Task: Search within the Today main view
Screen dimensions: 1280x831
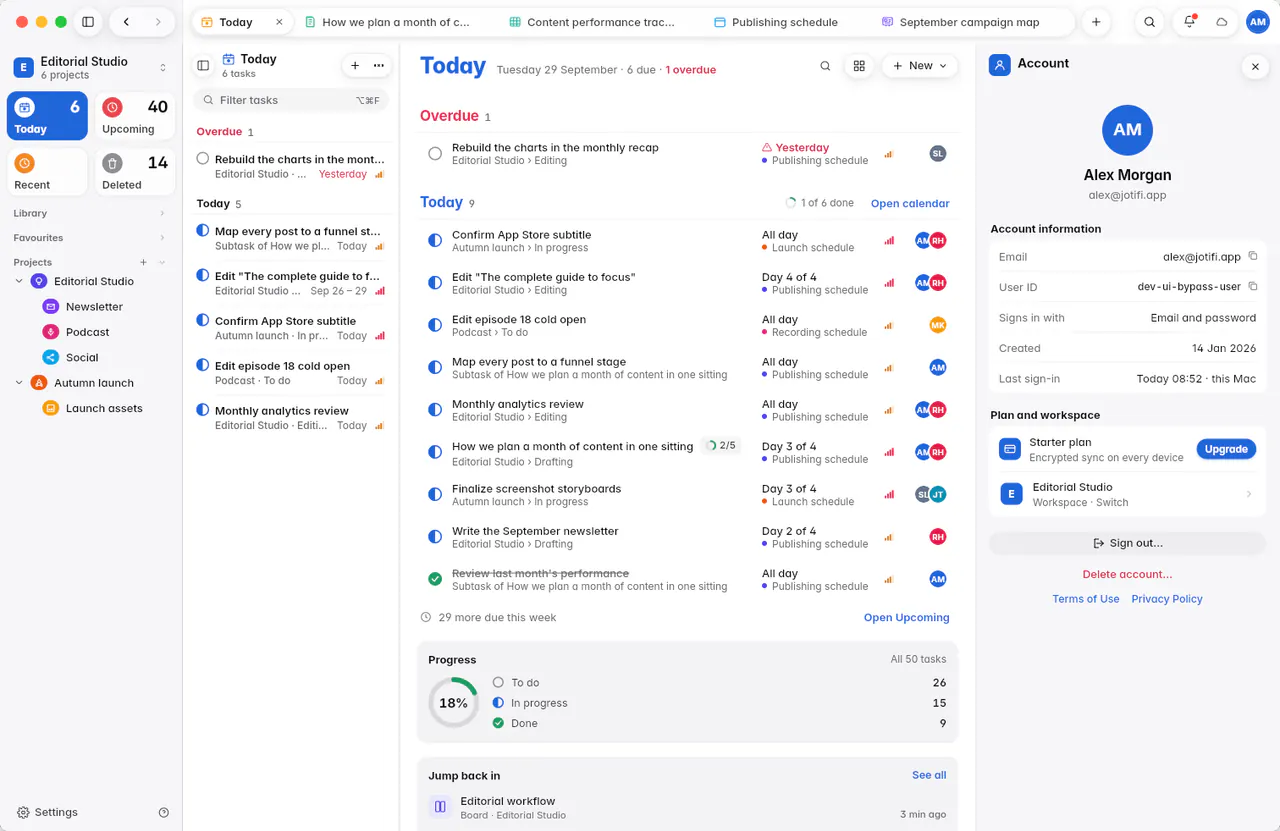Action: (x=825, y=66)
